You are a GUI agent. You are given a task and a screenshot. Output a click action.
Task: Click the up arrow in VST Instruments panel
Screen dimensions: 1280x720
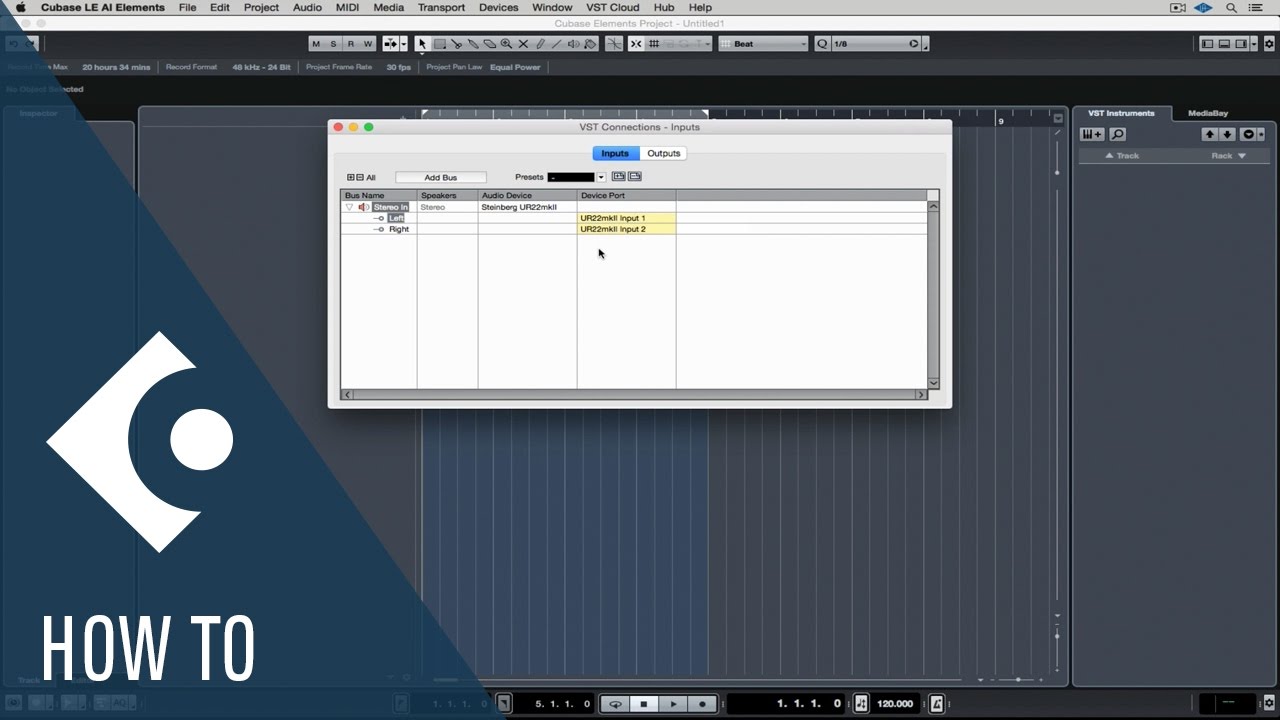1210,134
